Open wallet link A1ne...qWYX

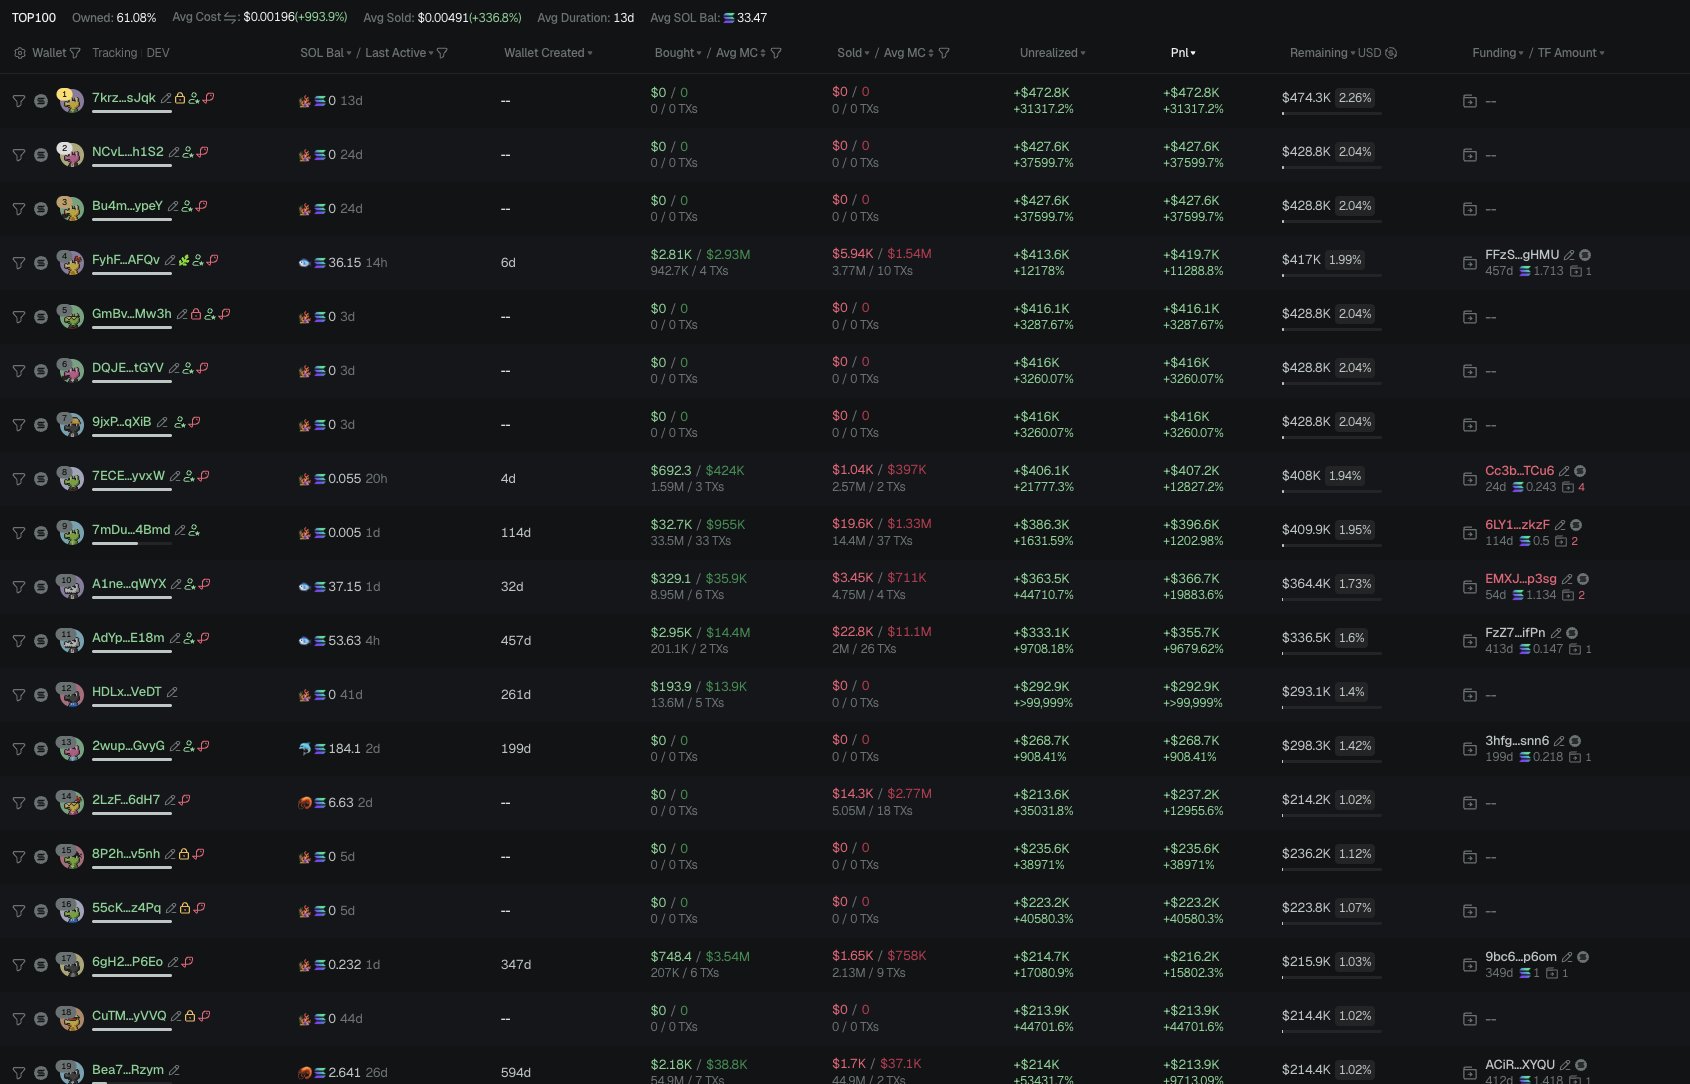(x=129, y=584)
